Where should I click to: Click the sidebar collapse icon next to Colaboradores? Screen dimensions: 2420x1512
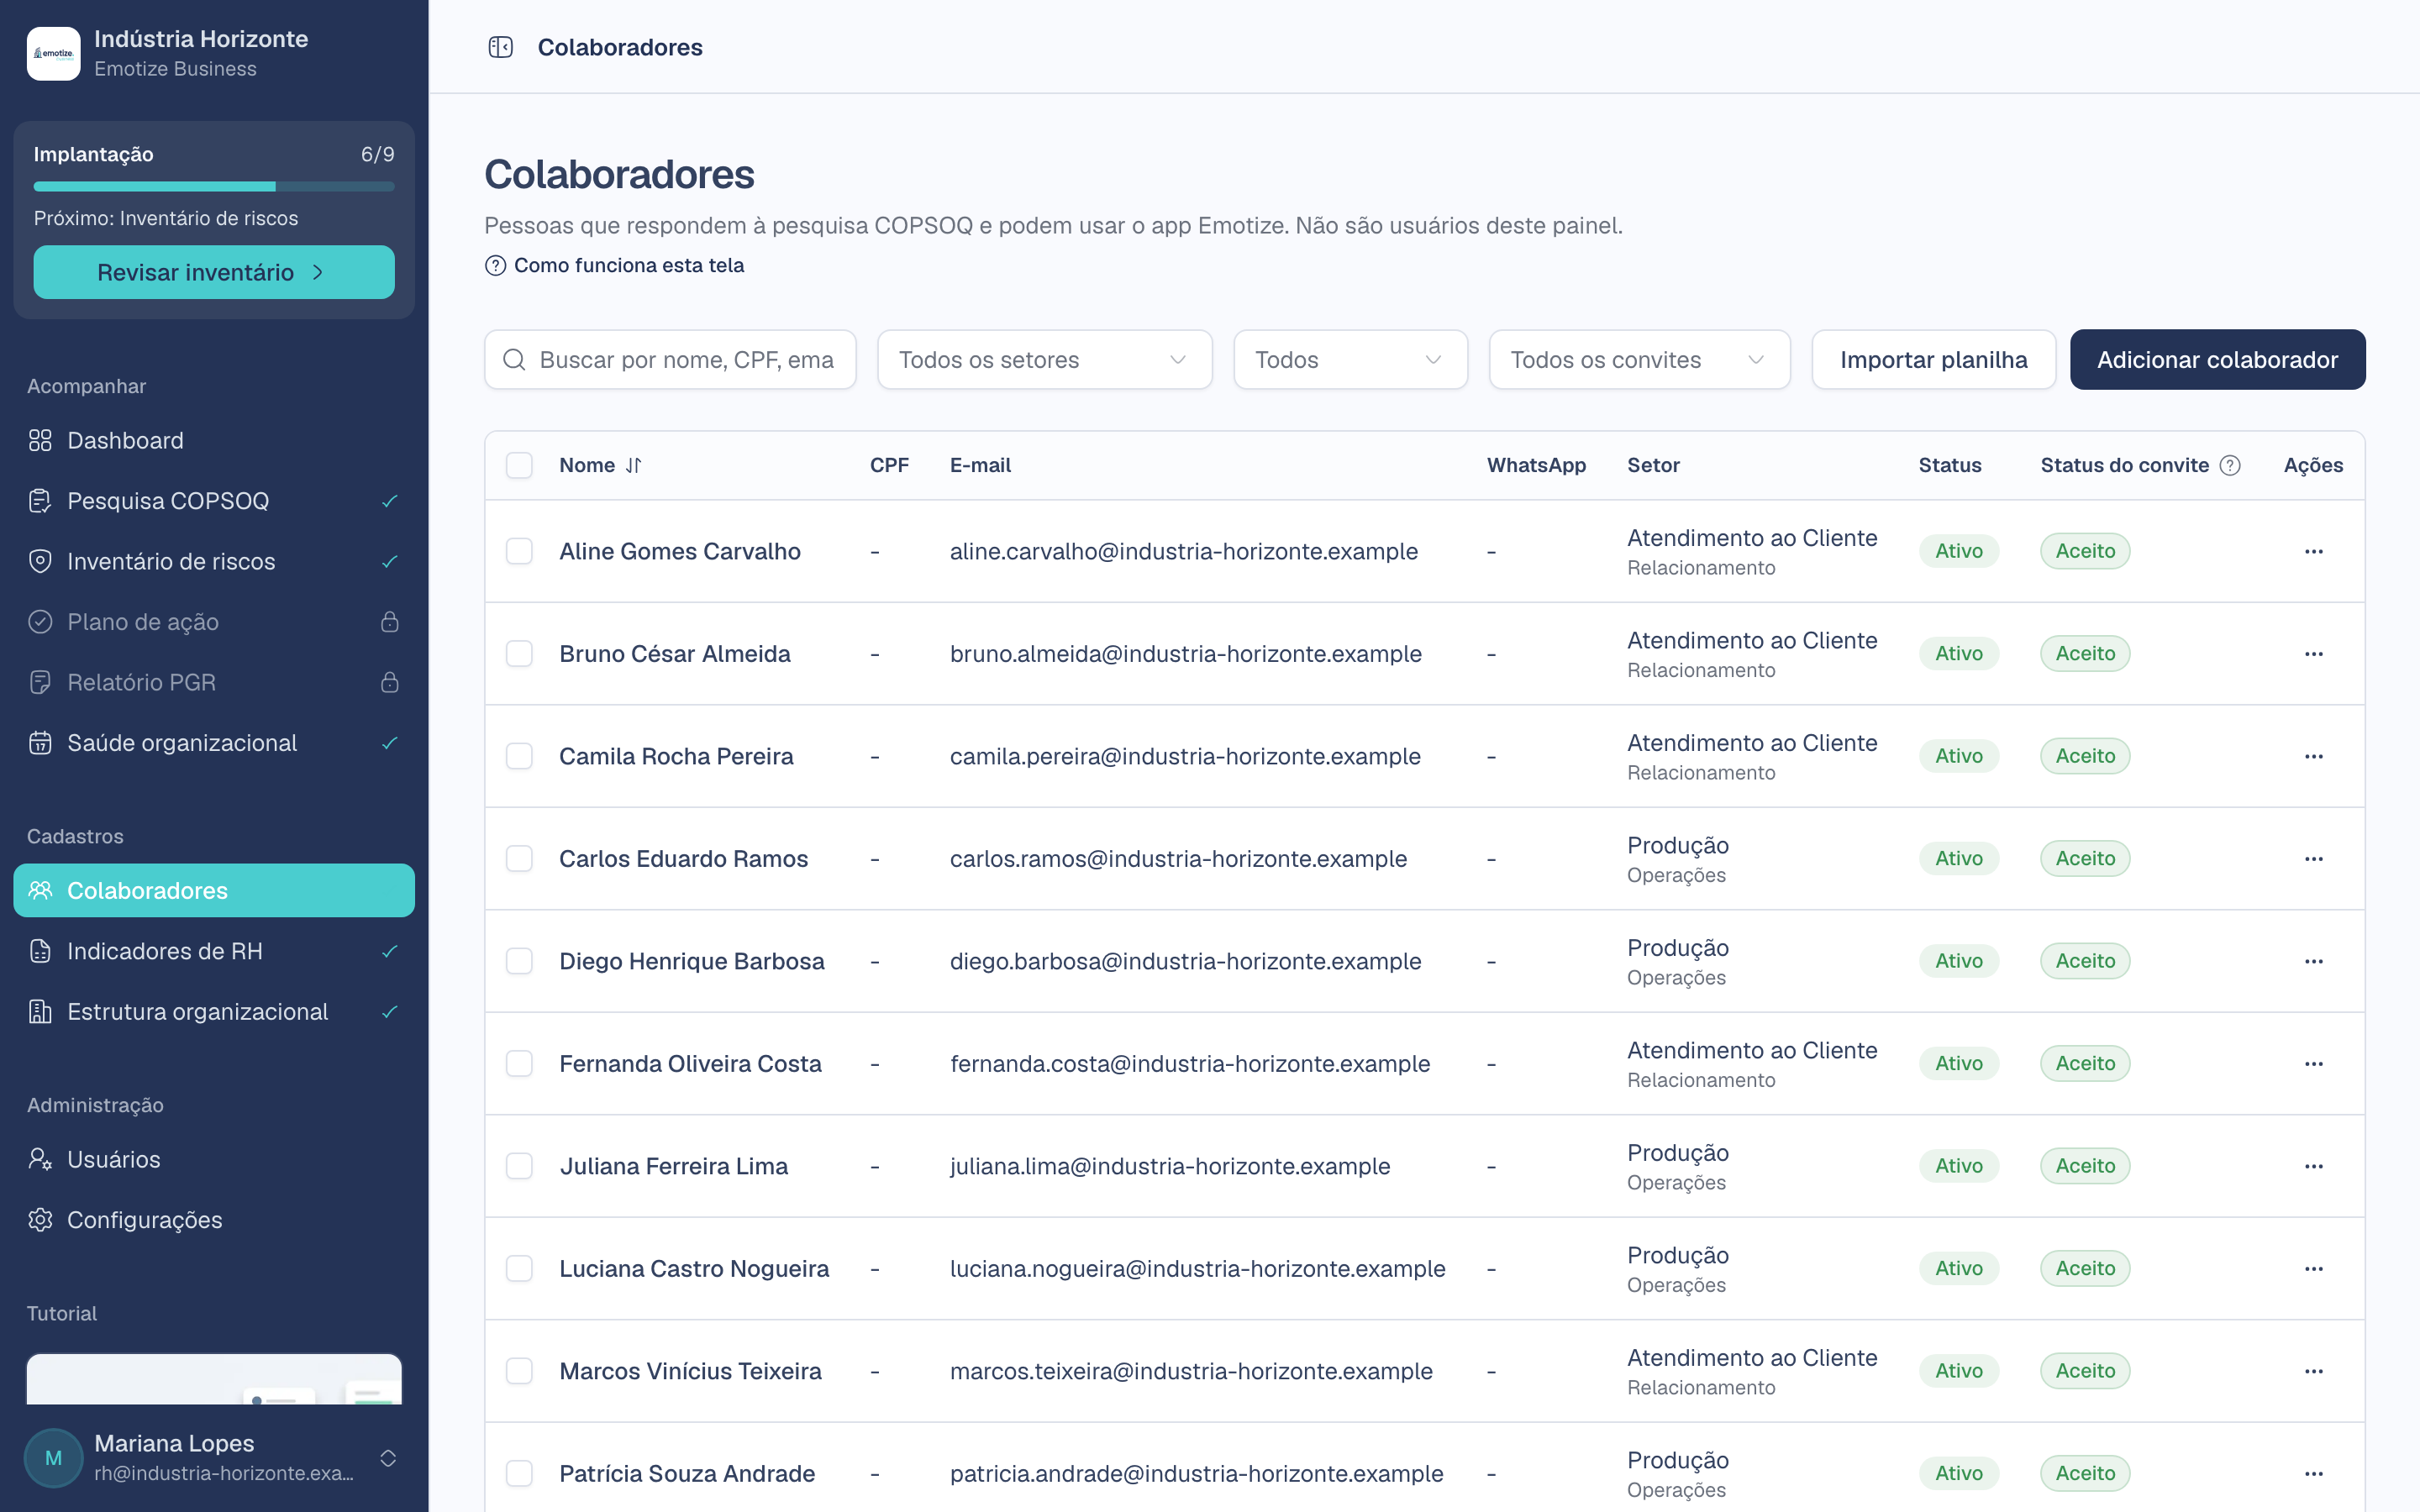pyautogui.click(x=500, y=47)
